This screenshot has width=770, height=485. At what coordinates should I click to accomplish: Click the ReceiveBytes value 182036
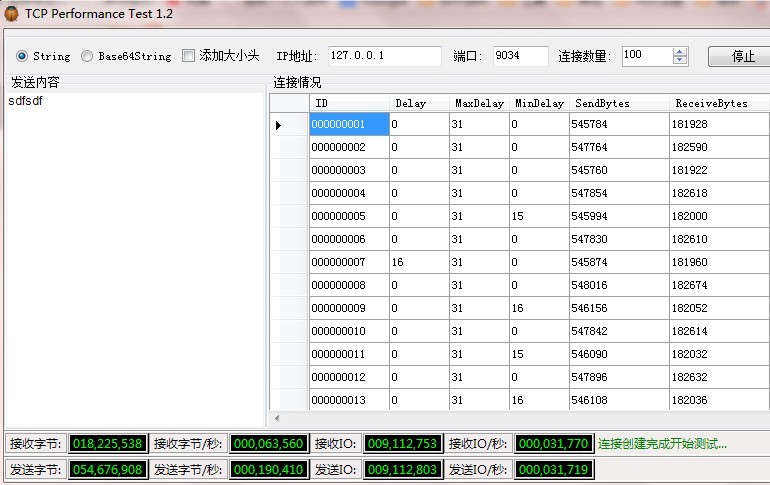(x=719, y=400)
